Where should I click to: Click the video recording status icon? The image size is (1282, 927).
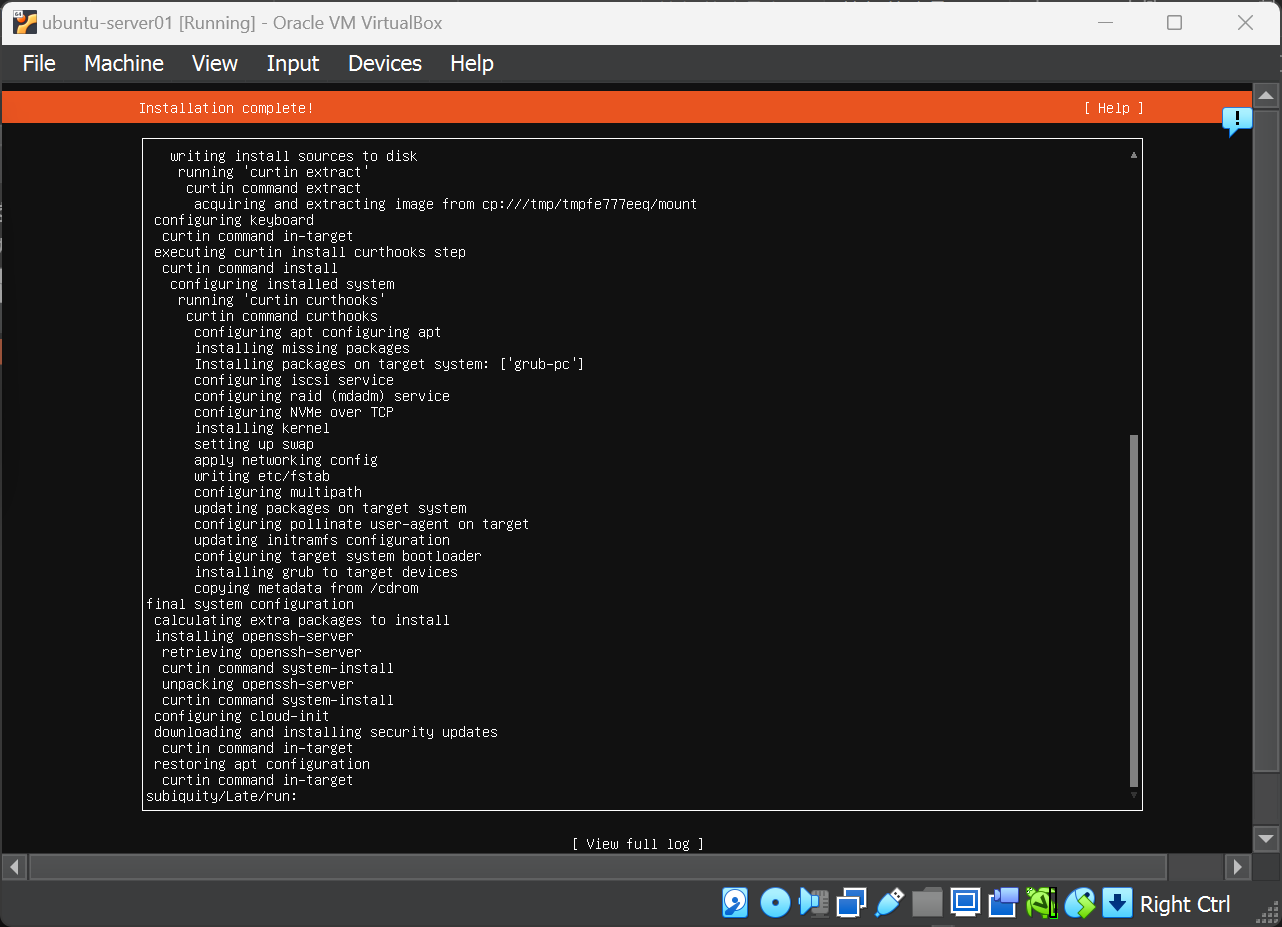point(1003,903)
